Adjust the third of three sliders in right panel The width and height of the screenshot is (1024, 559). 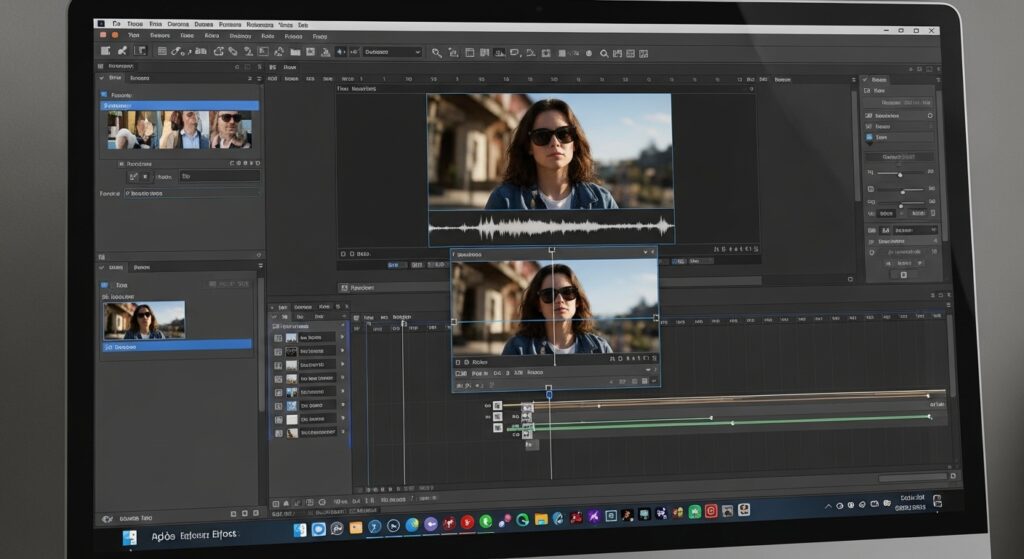[x=900, y=205]
